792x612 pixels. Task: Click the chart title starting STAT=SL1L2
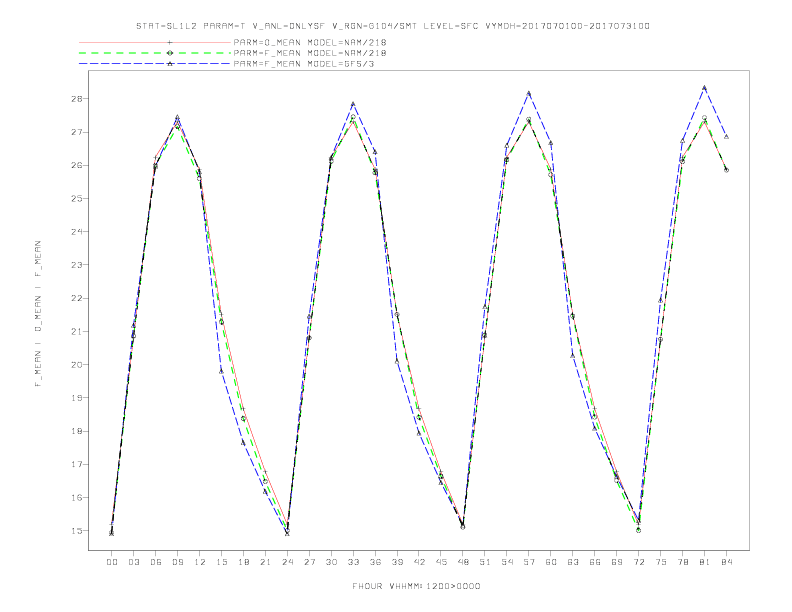pos(393,26)
